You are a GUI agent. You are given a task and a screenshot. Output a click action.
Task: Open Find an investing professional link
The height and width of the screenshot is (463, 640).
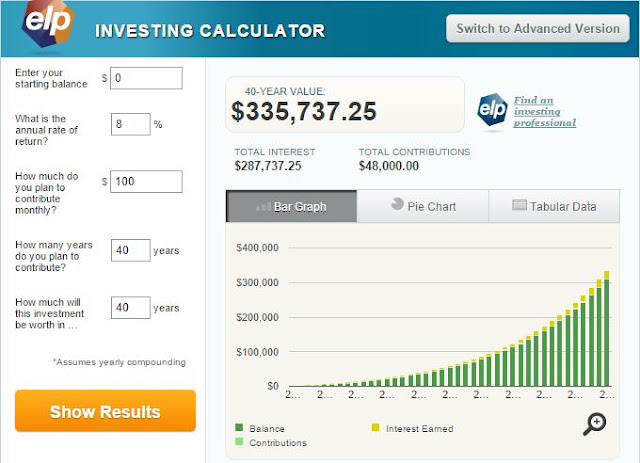(544, 111)
